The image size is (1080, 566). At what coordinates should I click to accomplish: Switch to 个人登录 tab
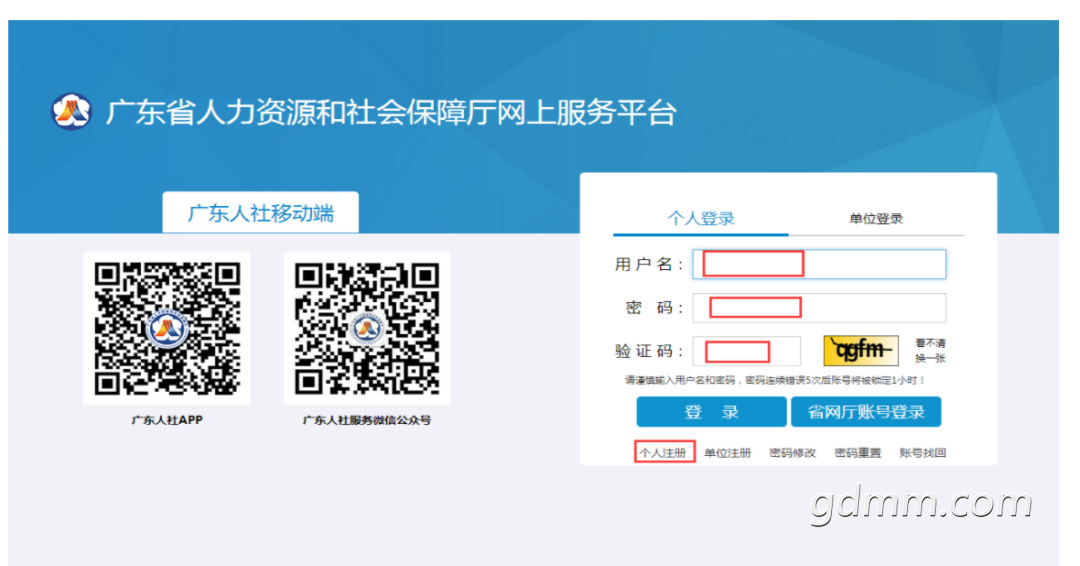[x=700, y=218]
